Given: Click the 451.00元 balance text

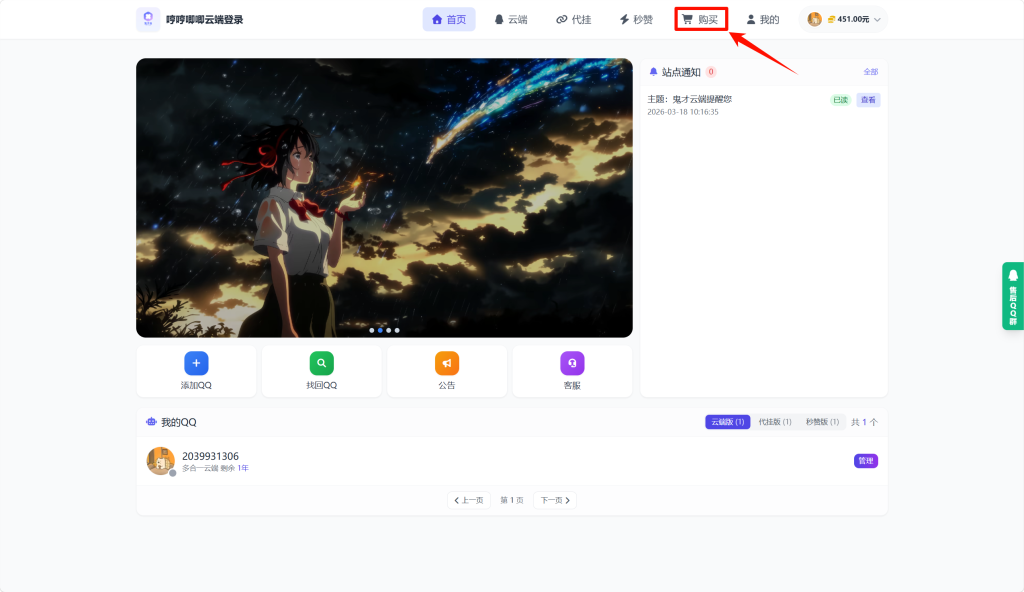Looking at the screenshot, I should point(853,20).
